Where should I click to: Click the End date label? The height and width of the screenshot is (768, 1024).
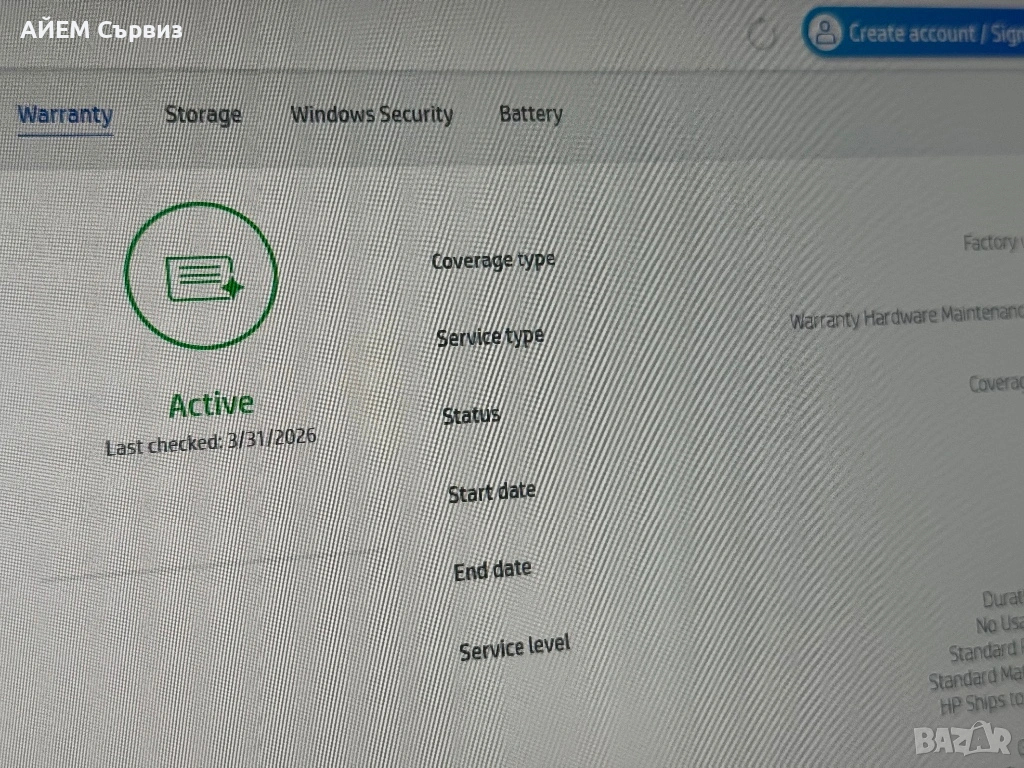coord(492,570)
